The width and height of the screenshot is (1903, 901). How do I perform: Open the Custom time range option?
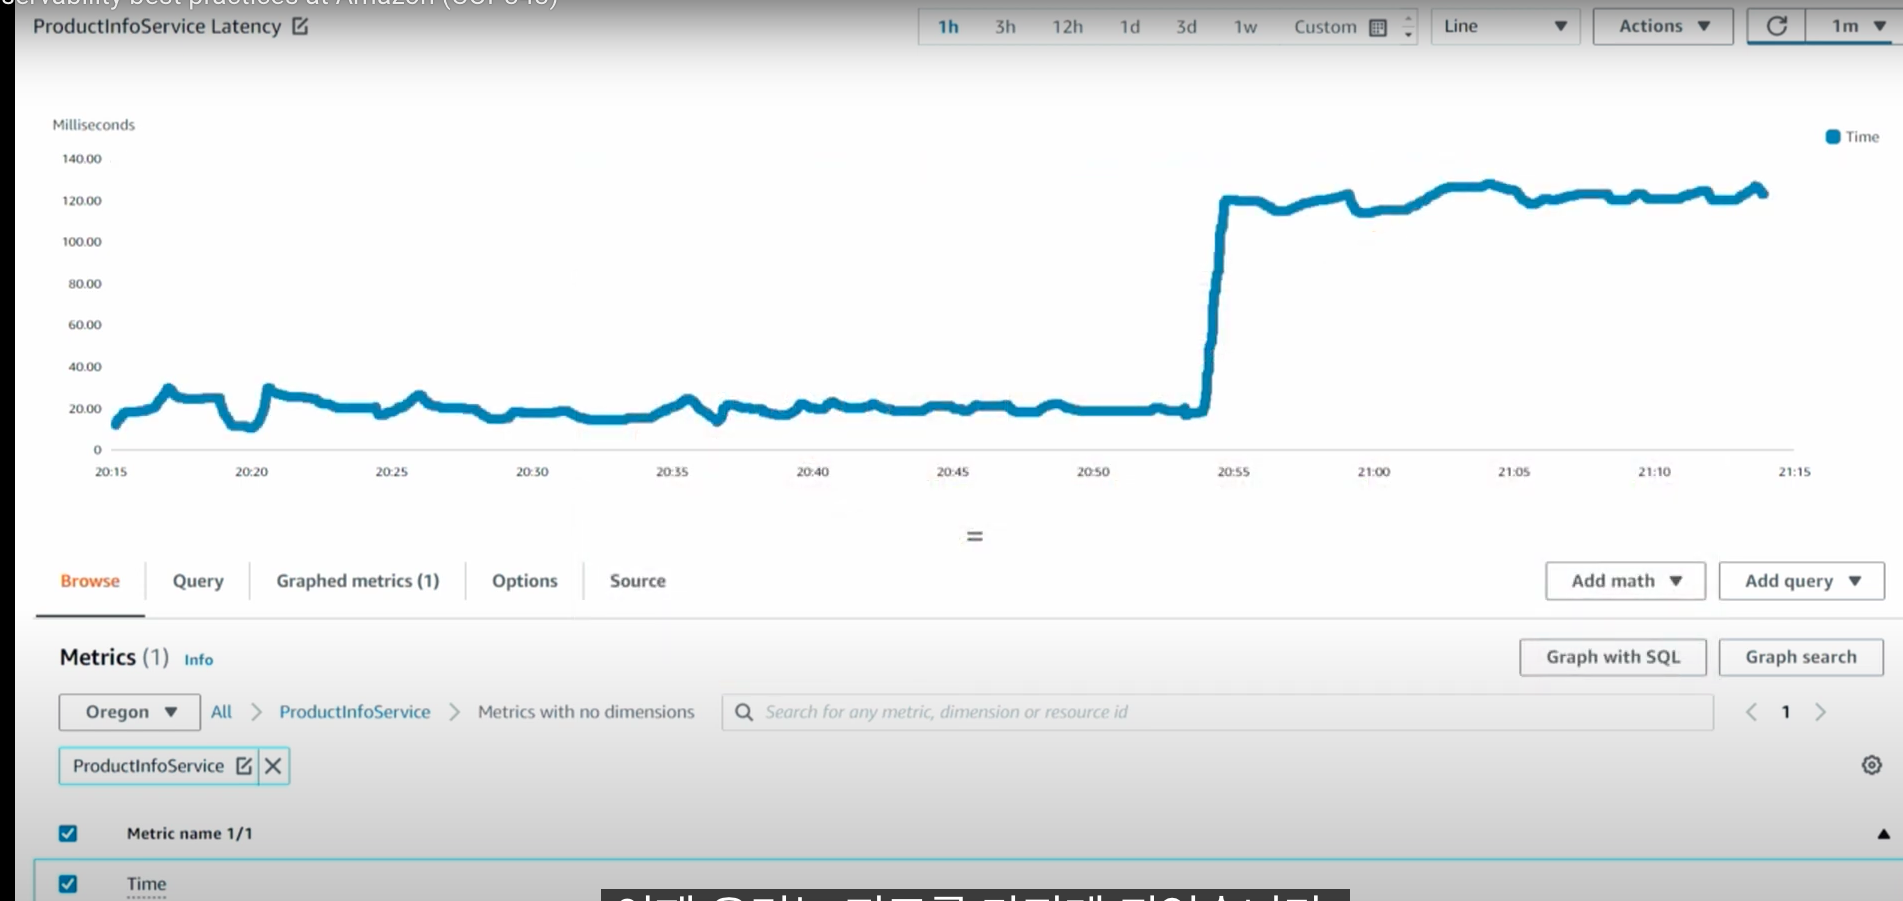(1325, 27)
